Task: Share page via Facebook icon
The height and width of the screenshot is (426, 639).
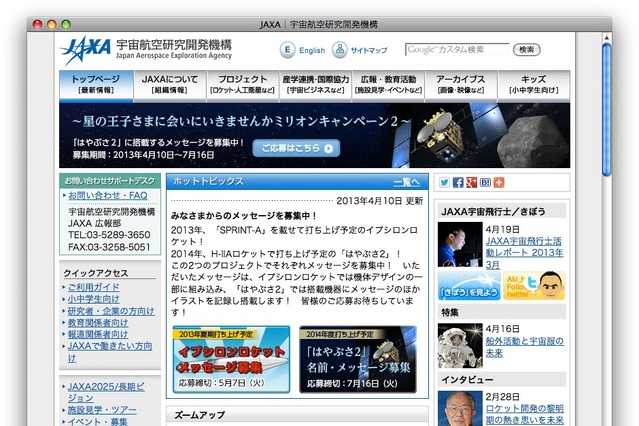Action: [x=458, y=183]
